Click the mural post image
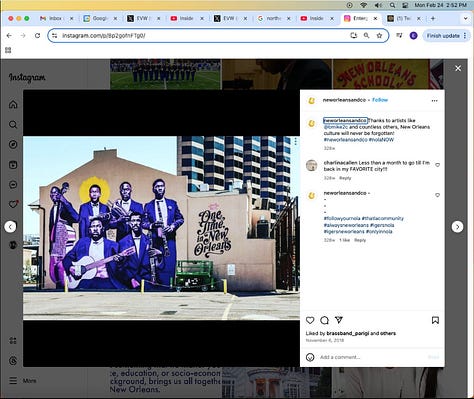This screenshot has height=399, width=474. click(161, 228)
